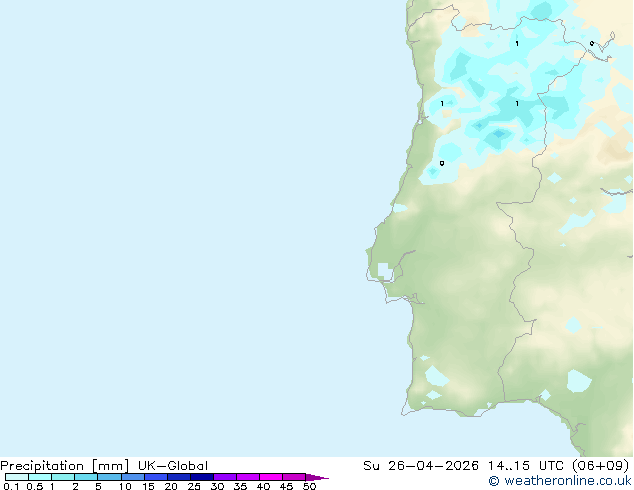Image resolution: width=634 pixels, height=490 pixels.
Task: Click the '14..15 UTC' time label
Action: pos(526,466)
